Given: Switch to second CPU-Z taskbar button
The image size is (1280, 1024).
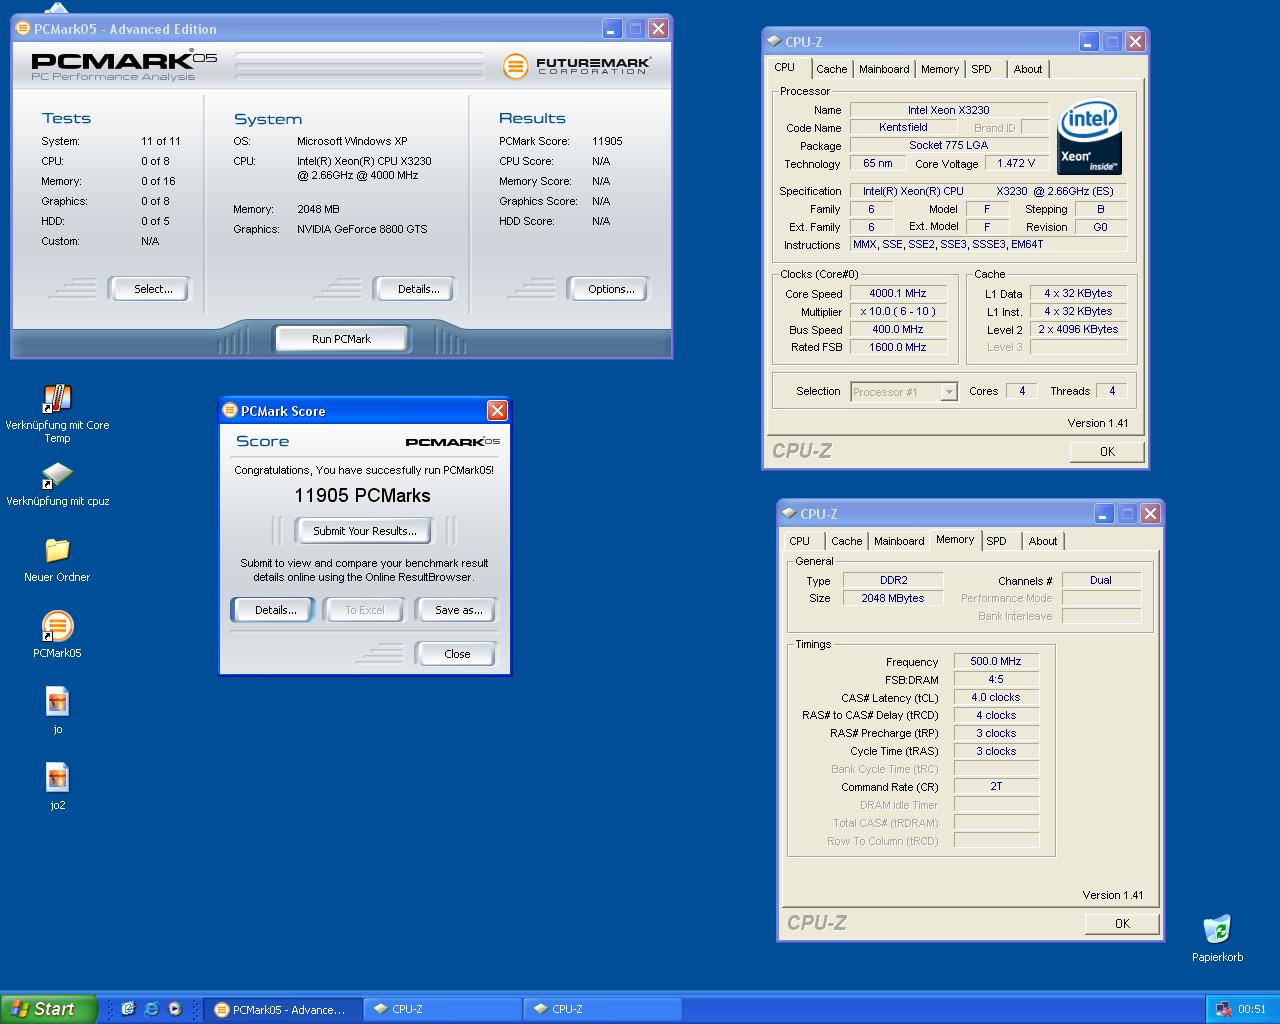Looking at the screenshot, I should tap(602, 1009).
